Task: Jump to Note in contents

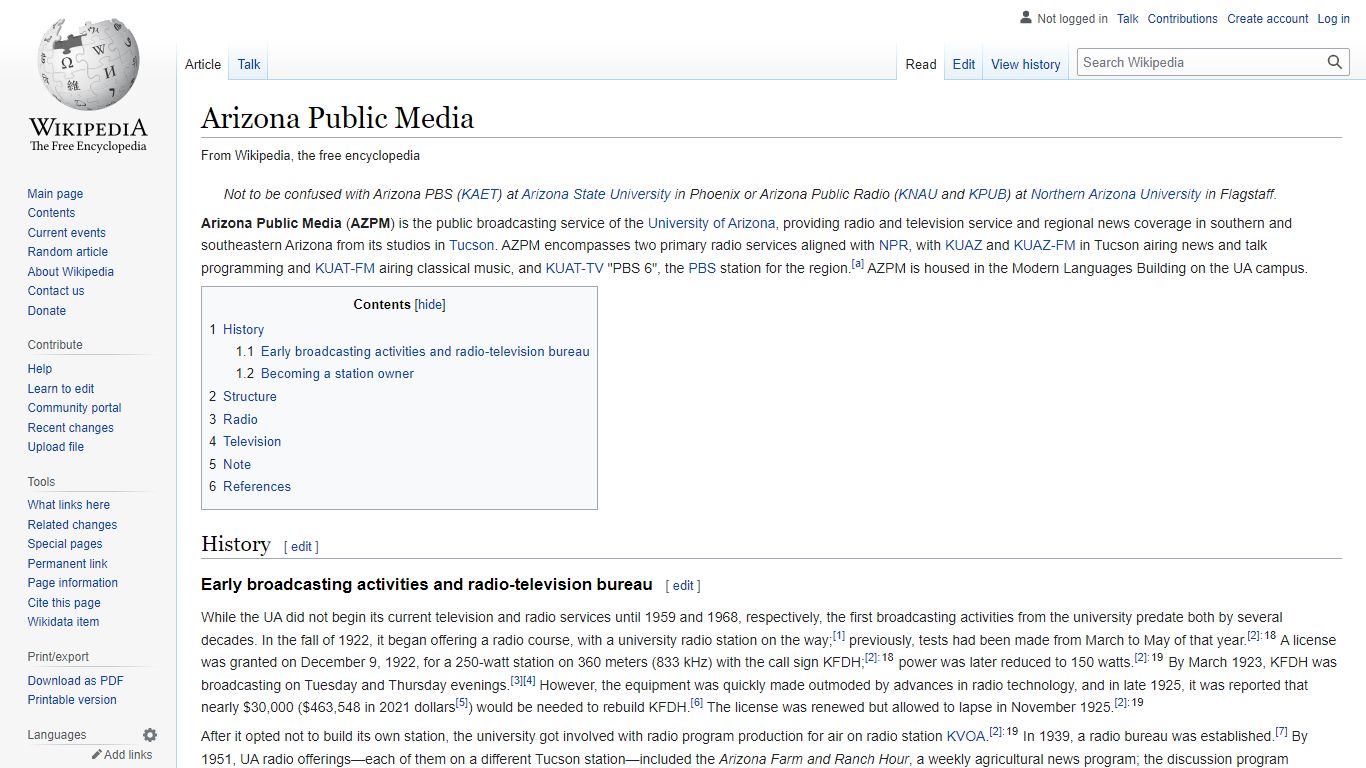Action: [237, 464]
